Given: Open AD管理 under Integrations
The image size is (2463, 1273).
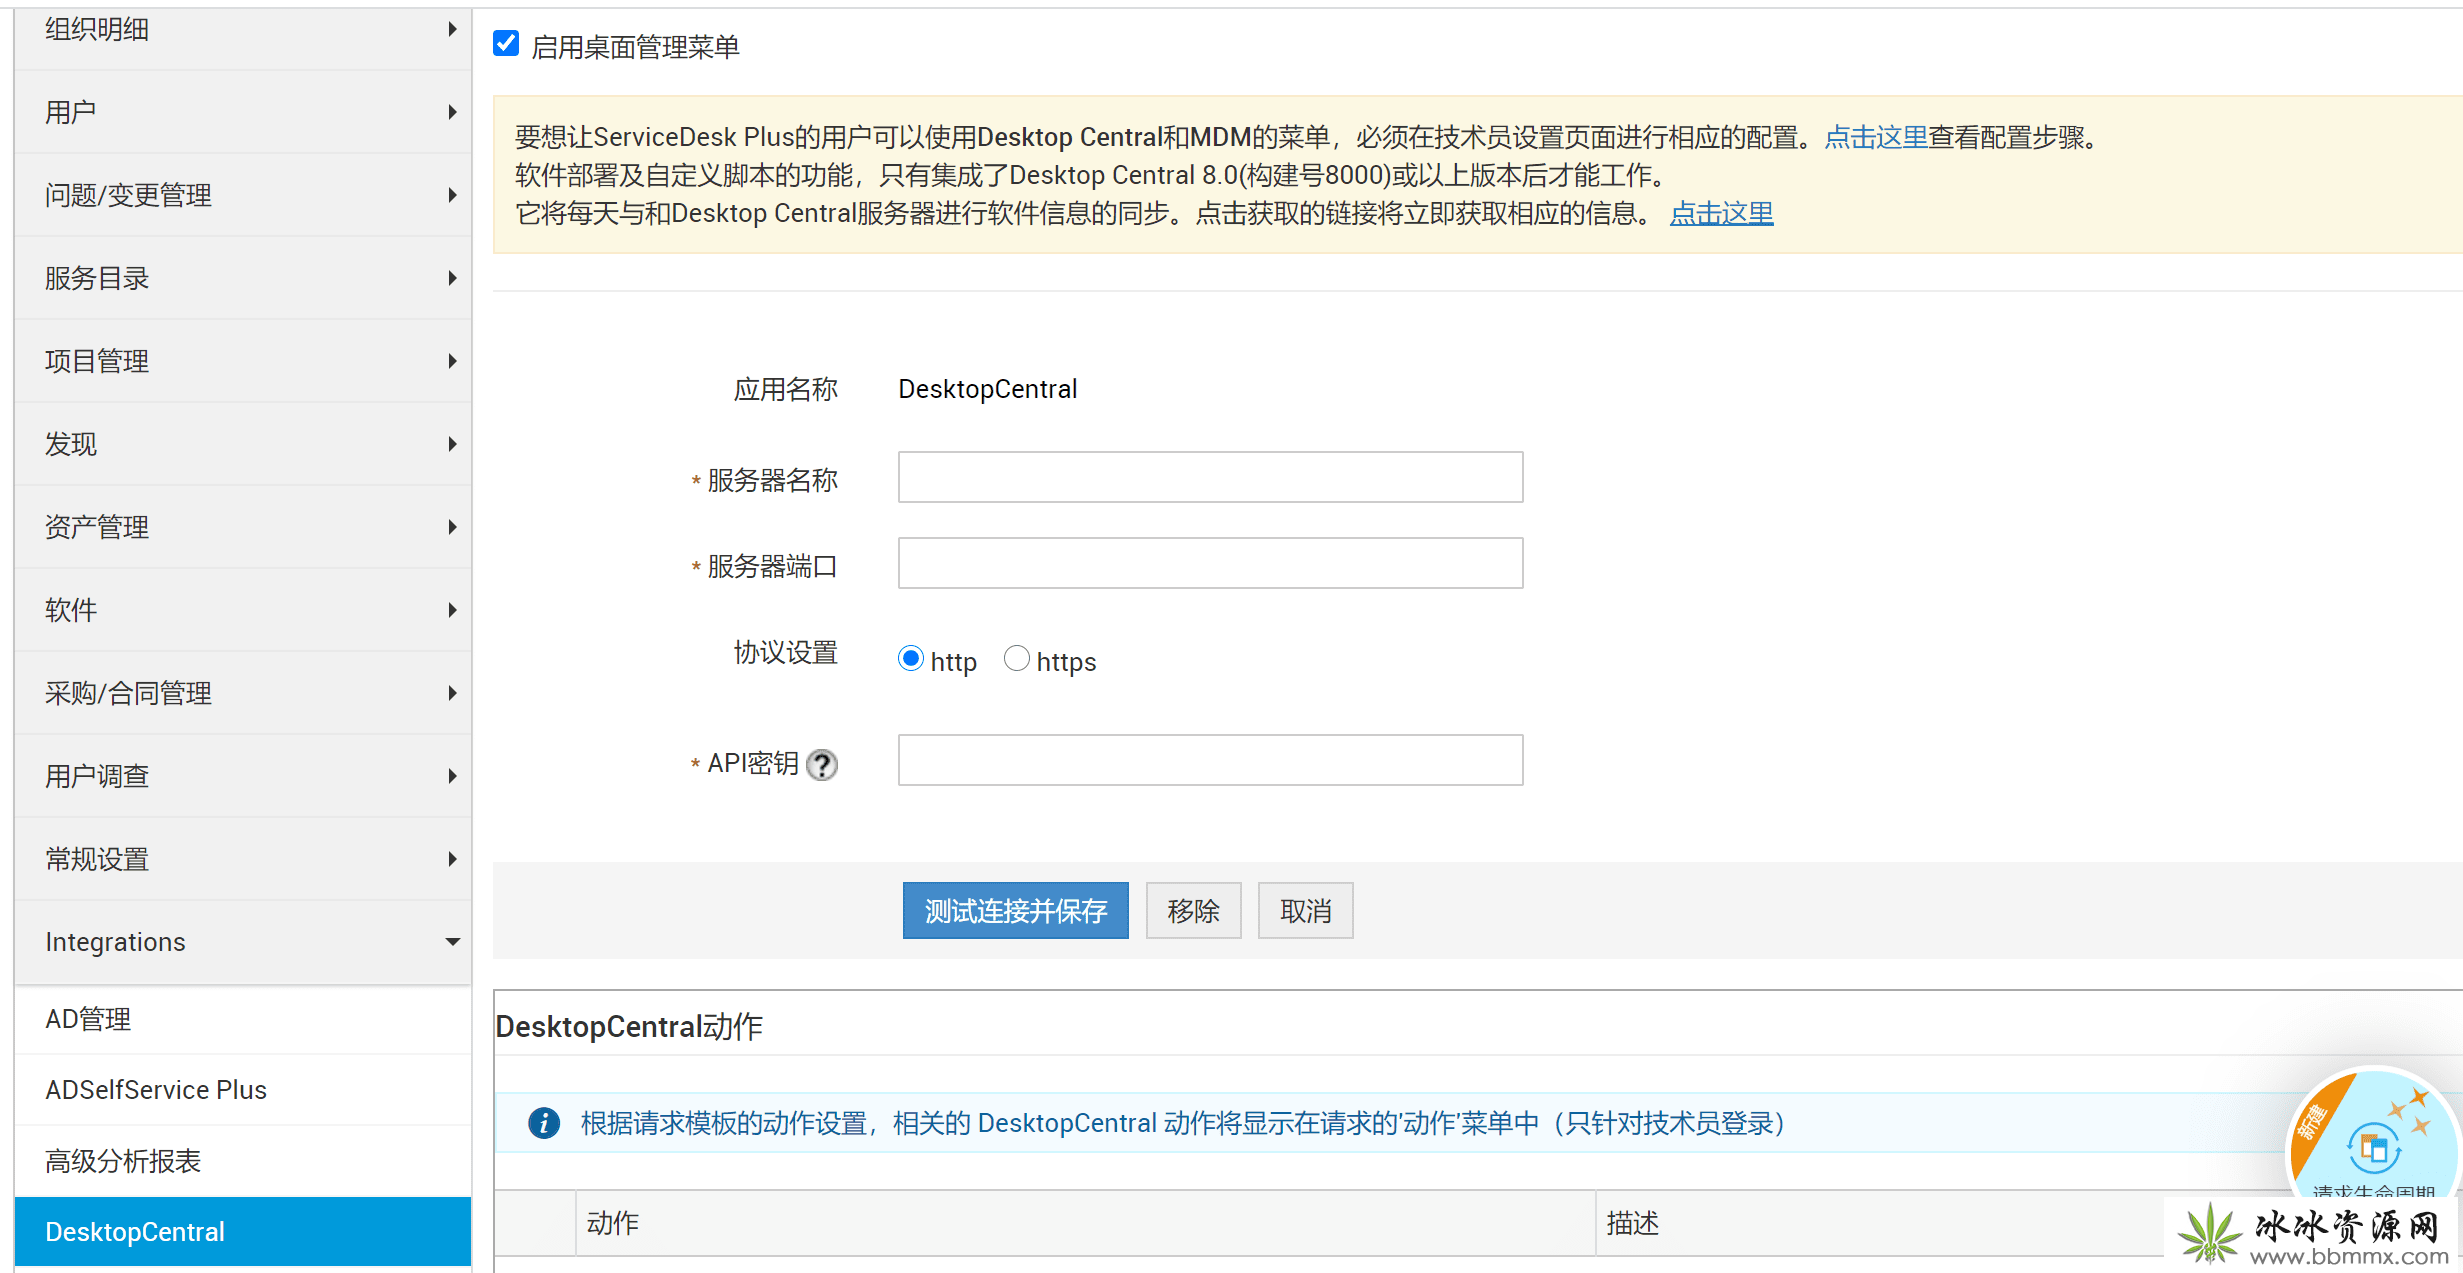Looking at the screenshot, I should click(243, 1019).
